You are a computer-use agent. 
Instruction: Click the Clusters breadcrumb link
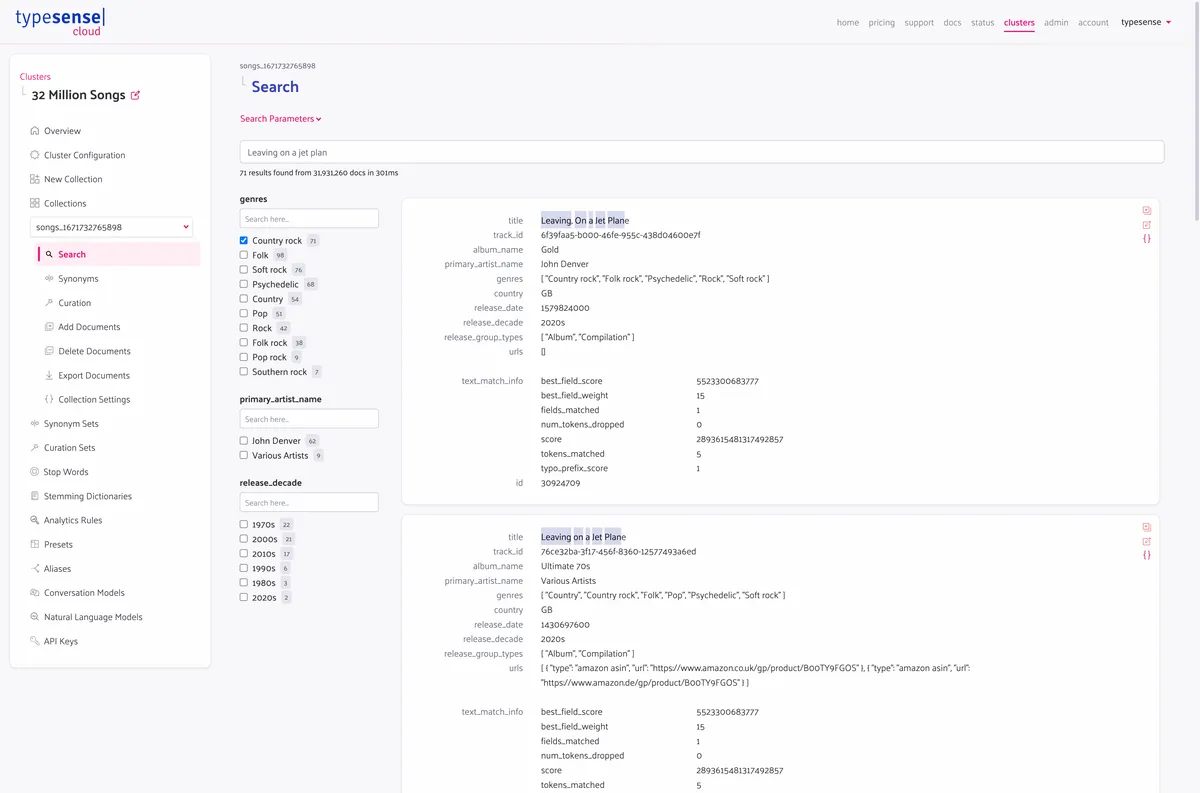click(x=35, y=77)
